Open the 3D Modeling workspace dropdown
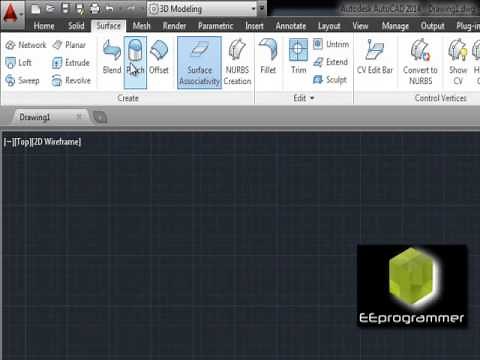The image size is (480, 360). (x=203, y=9)
